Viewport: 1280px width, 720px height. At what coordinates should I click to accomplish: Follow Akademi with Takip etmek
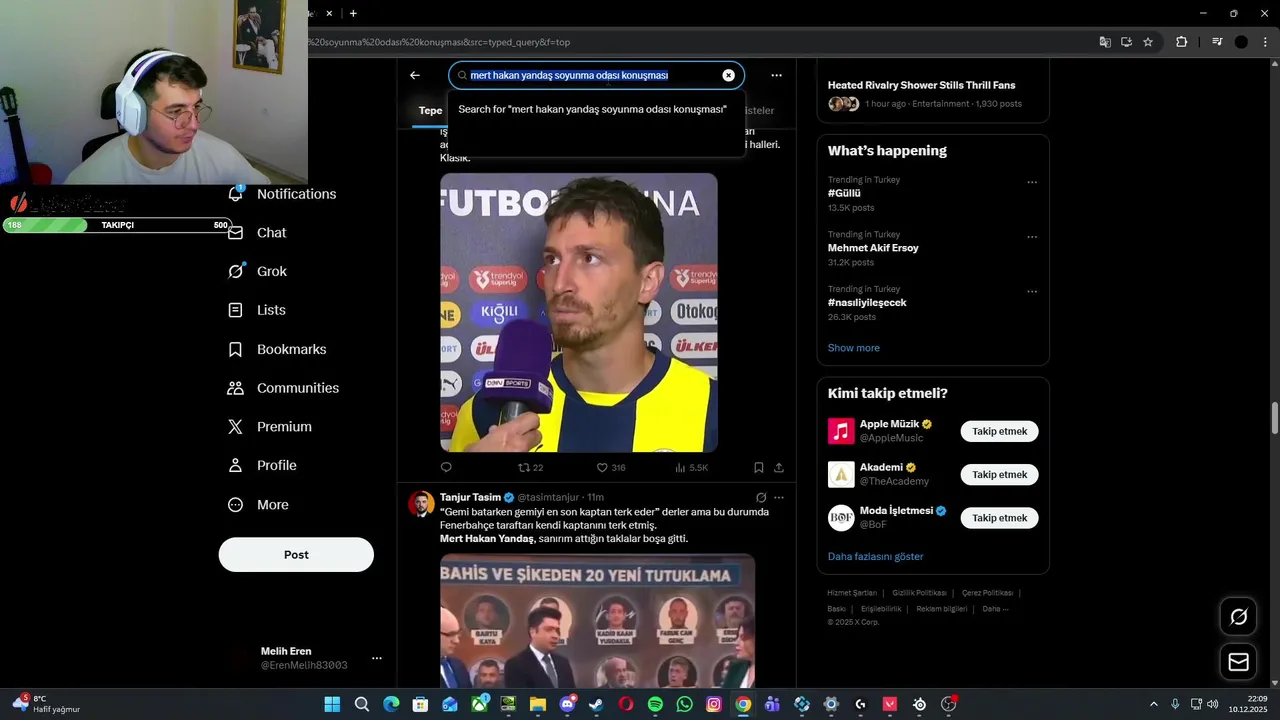(x=1000, y=474)
